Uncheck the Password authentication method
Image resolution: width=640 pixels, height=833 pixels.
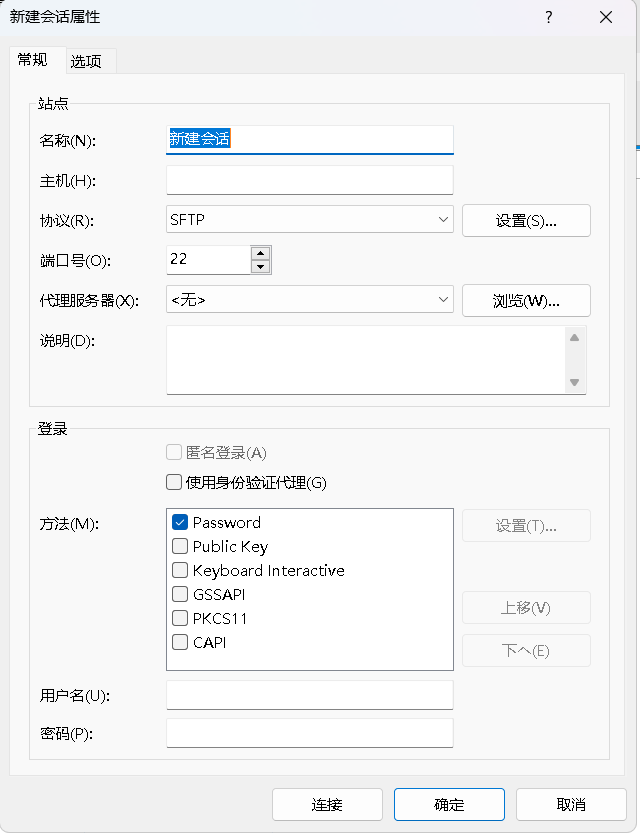[x=180, y=522]
